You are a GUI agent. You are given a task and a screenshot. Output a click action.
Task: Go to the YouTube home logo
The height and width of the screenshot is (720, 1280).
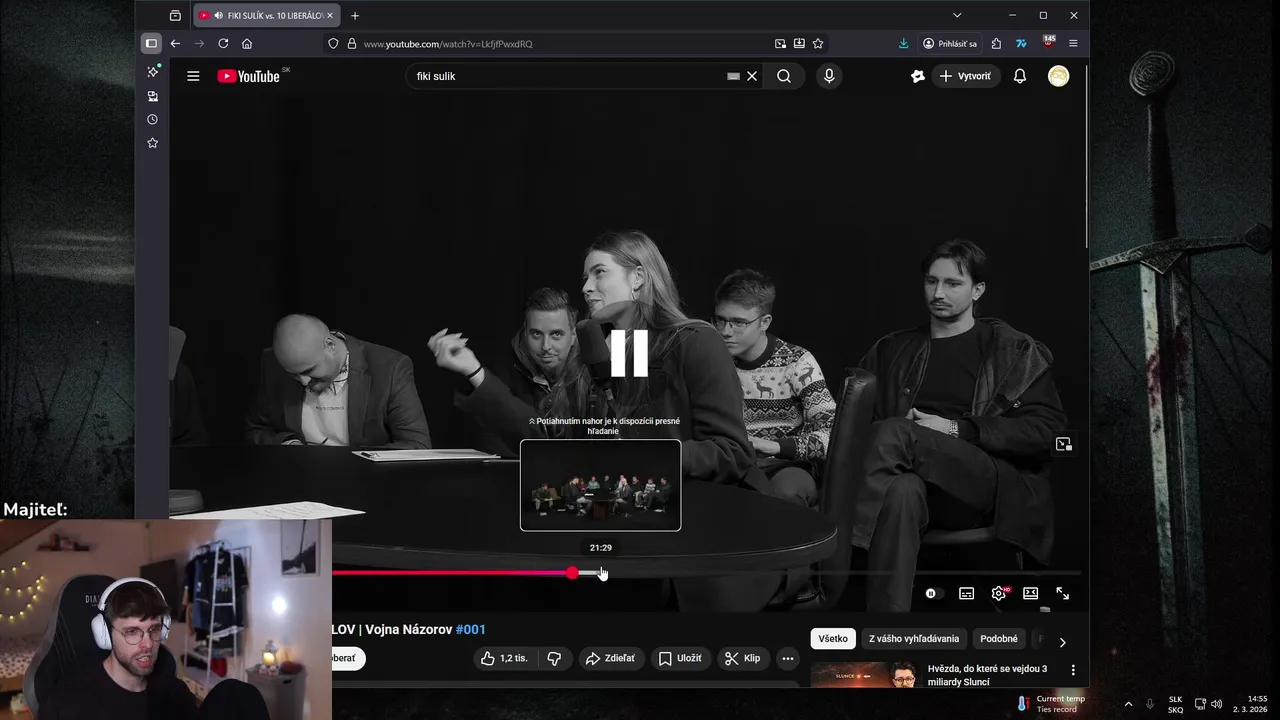[248, 76]
